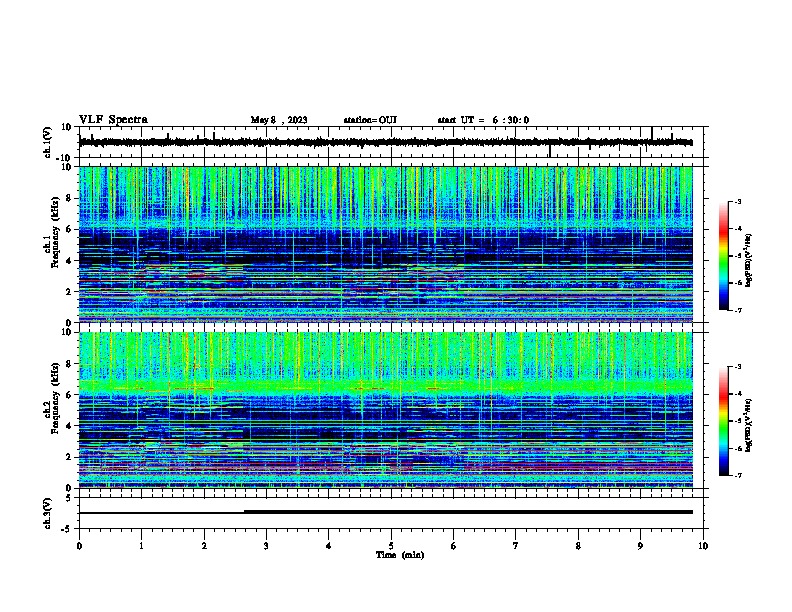792x612 pixels.
Task: Click the "-7" tick on ch.2 colorbar
Action: (737, 475)
